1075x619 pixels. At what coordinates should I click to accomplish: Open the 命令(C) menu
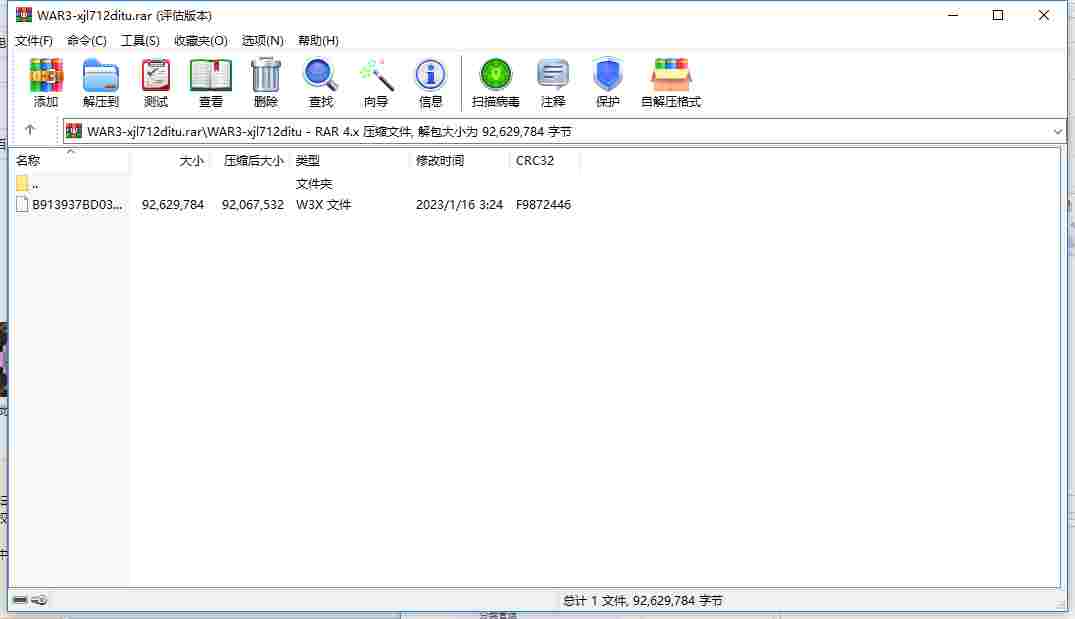[87, 40]
